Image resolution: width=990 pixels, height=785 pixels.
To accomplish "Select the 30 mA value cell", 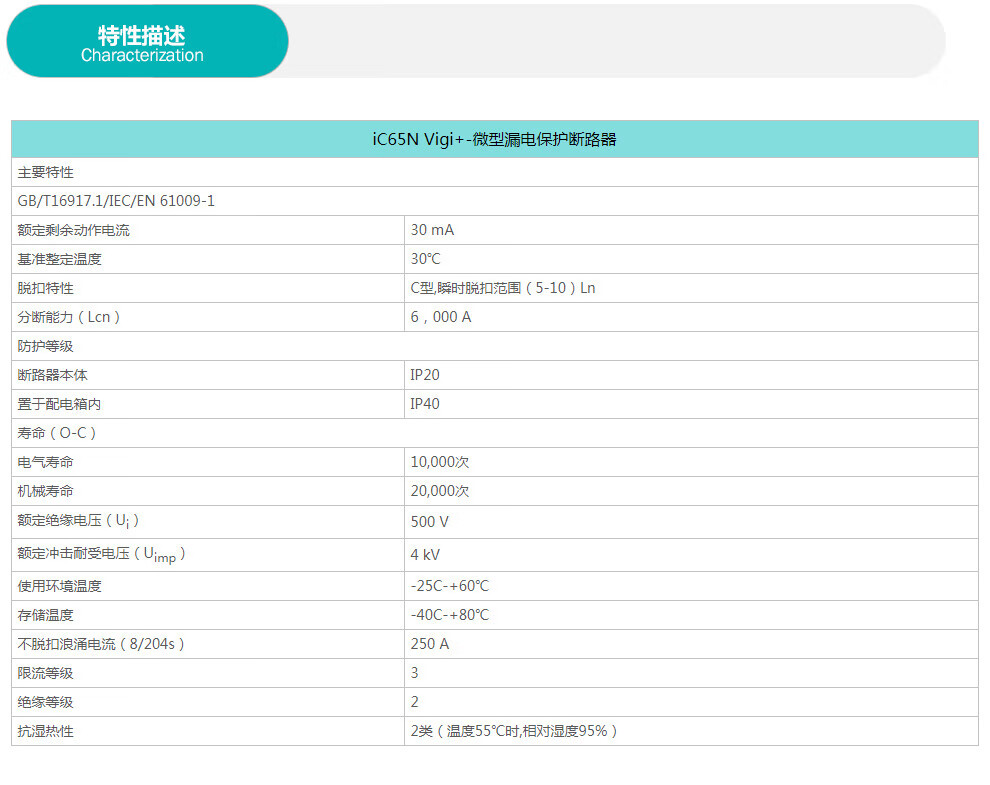I will tap(691, 230).
